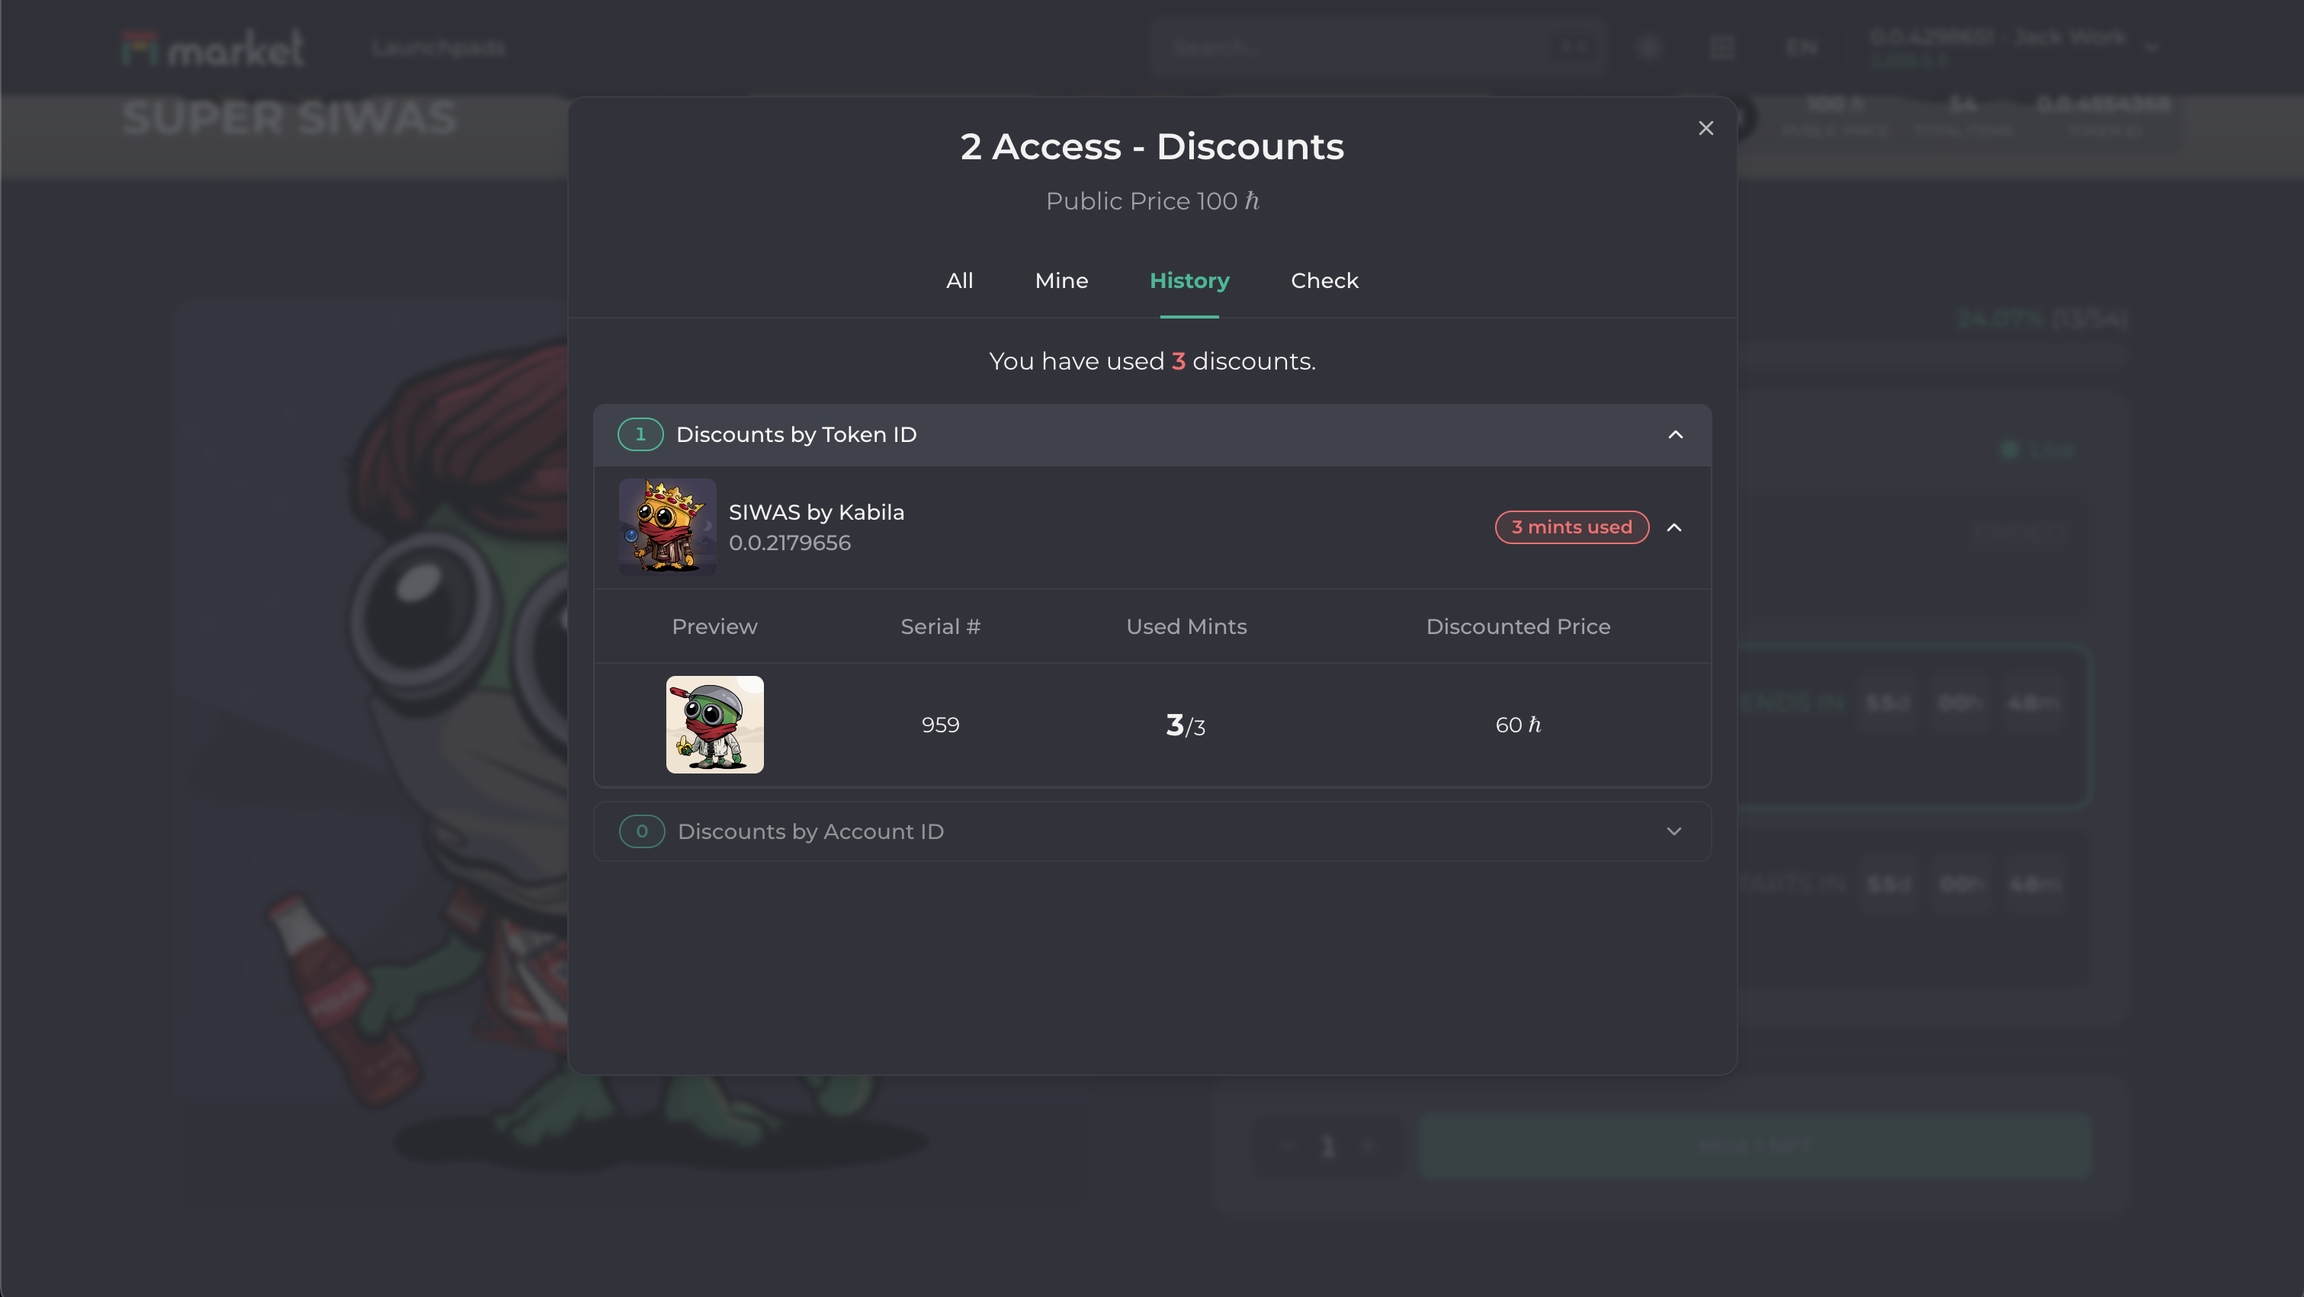Close the Access Discounts dialog
The image size is (2304, 1297).
click(x=1705, y=128)
